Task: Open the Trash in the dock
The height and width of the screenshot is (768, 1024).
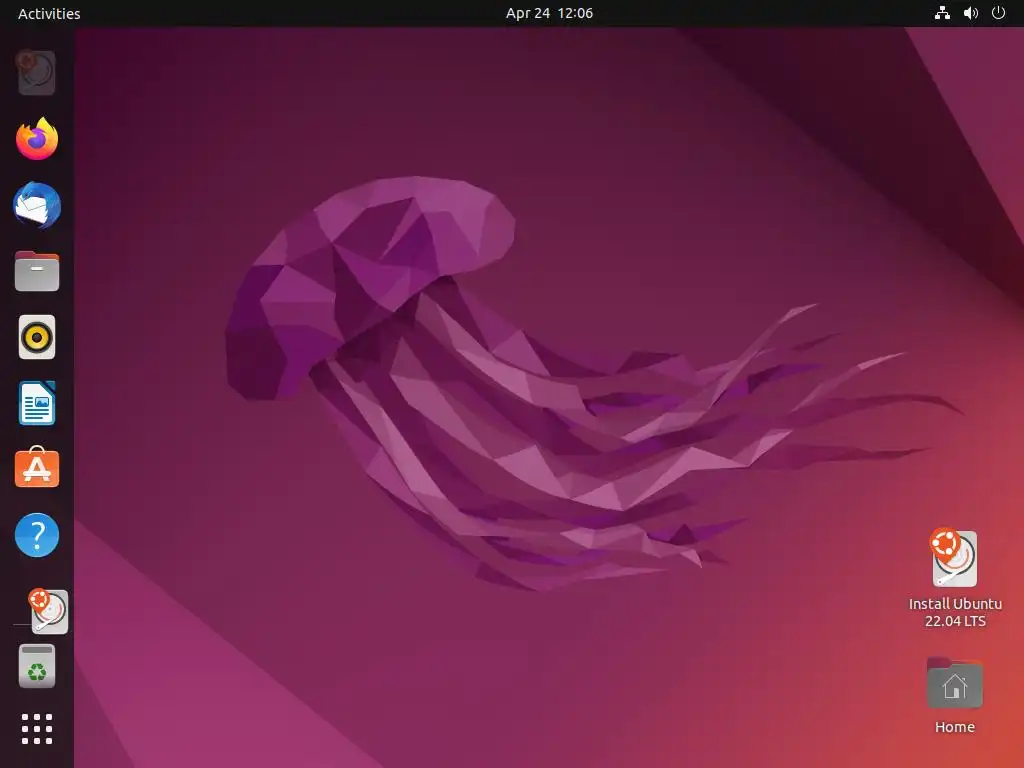Action: (37, 666)
